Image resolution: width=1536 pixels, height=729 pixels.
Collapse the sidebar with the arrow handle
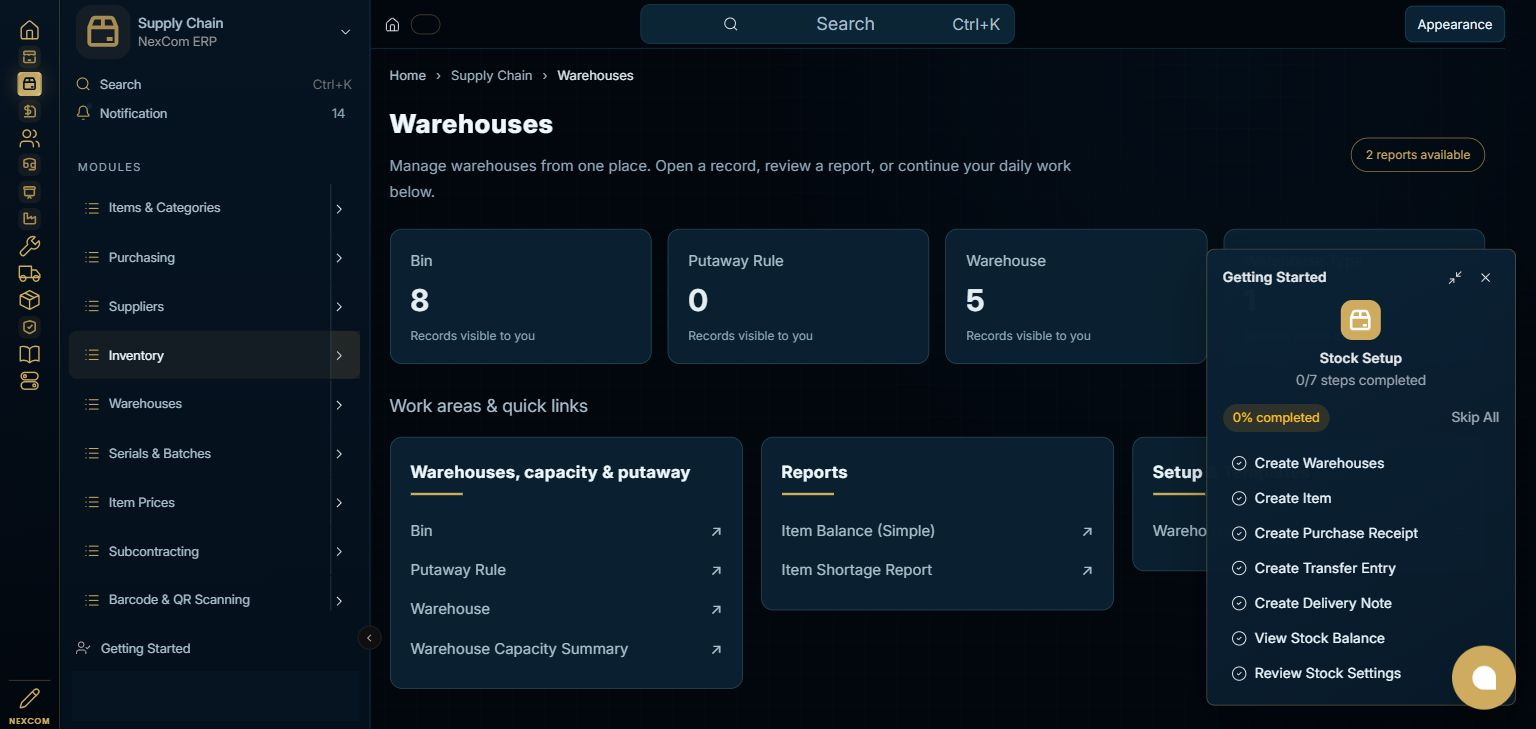pos(369,638)
